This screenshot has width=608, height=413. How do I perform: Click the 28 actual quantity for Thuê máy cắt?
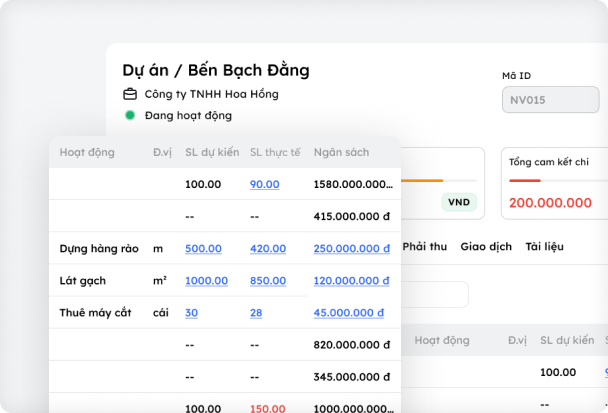256,313
